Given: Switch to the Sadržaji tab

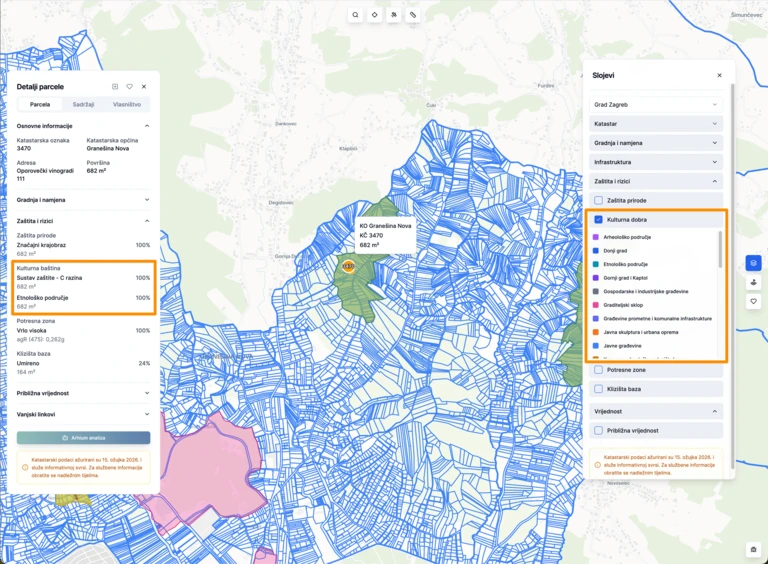Looking at the screenshot, I should click(x=83, y=104).
